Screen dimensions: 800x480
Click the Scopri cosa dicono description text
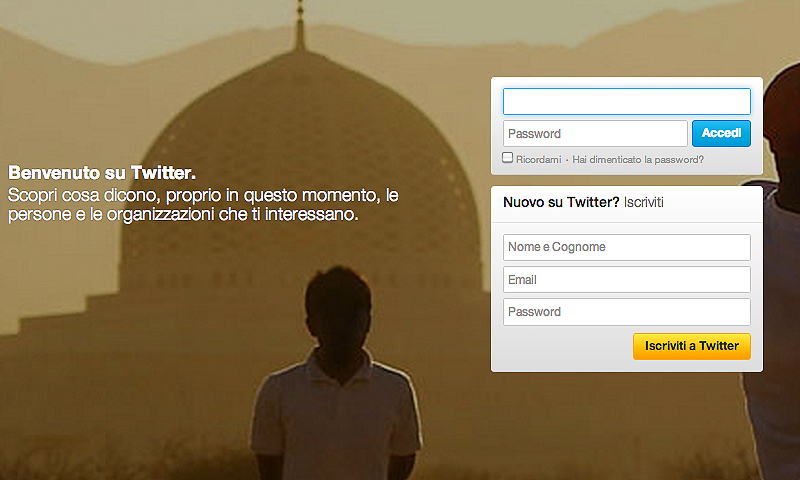click(203, 205)
